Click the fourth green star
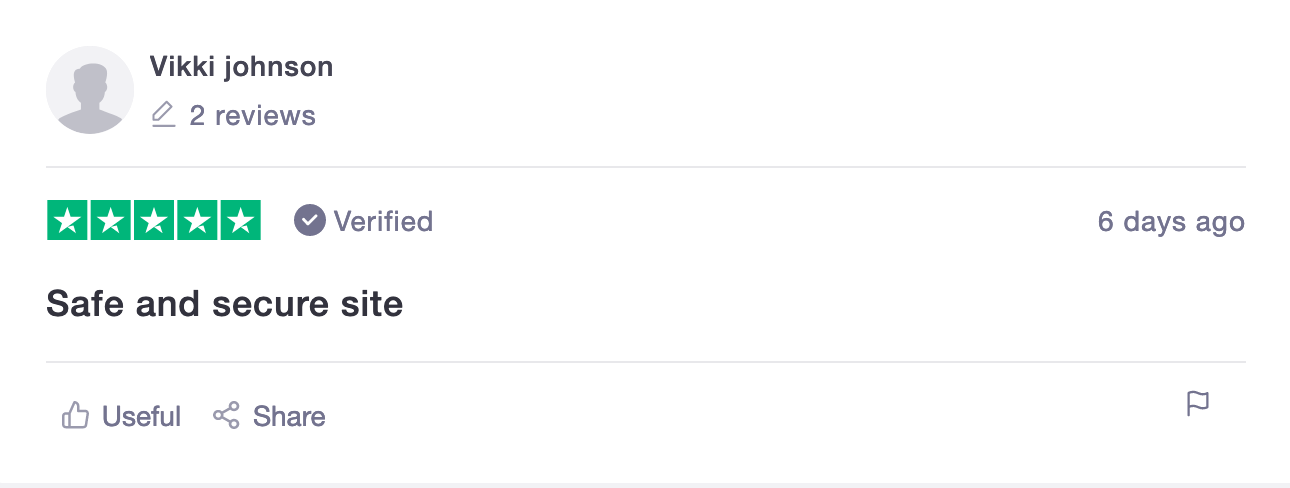Viewport: 1290px width, 488px height. point(197,221)
